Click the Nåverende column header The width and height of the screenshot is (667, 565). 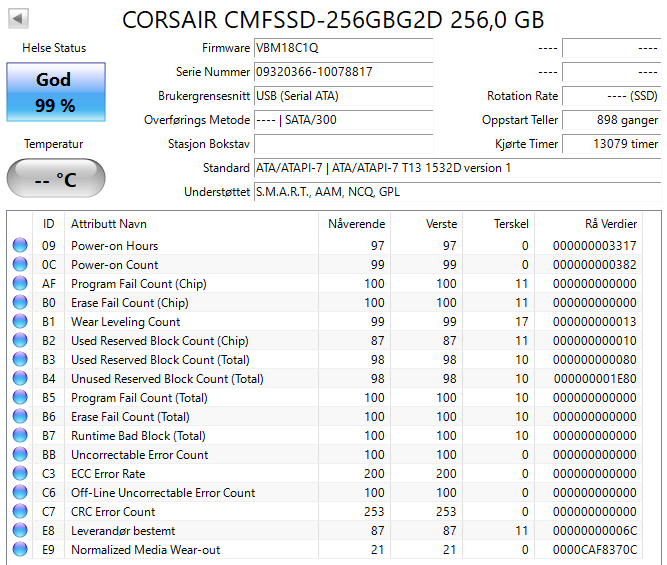(354, 224)
